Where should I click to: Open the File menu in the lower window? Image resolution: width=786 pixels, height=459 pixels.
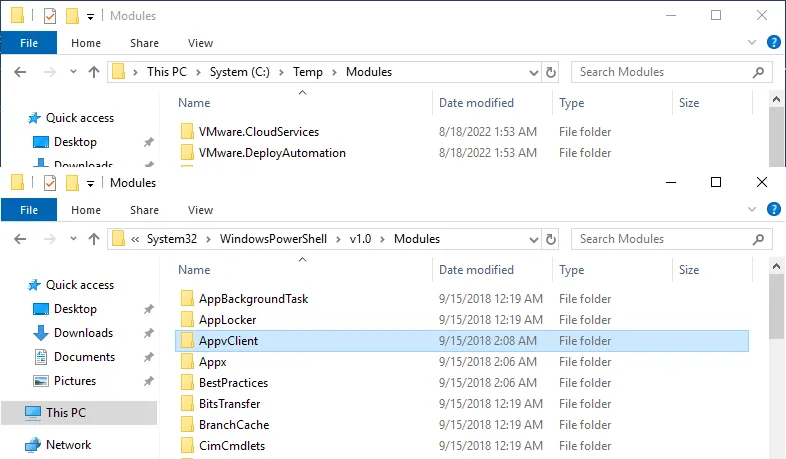tap(29, 210)
